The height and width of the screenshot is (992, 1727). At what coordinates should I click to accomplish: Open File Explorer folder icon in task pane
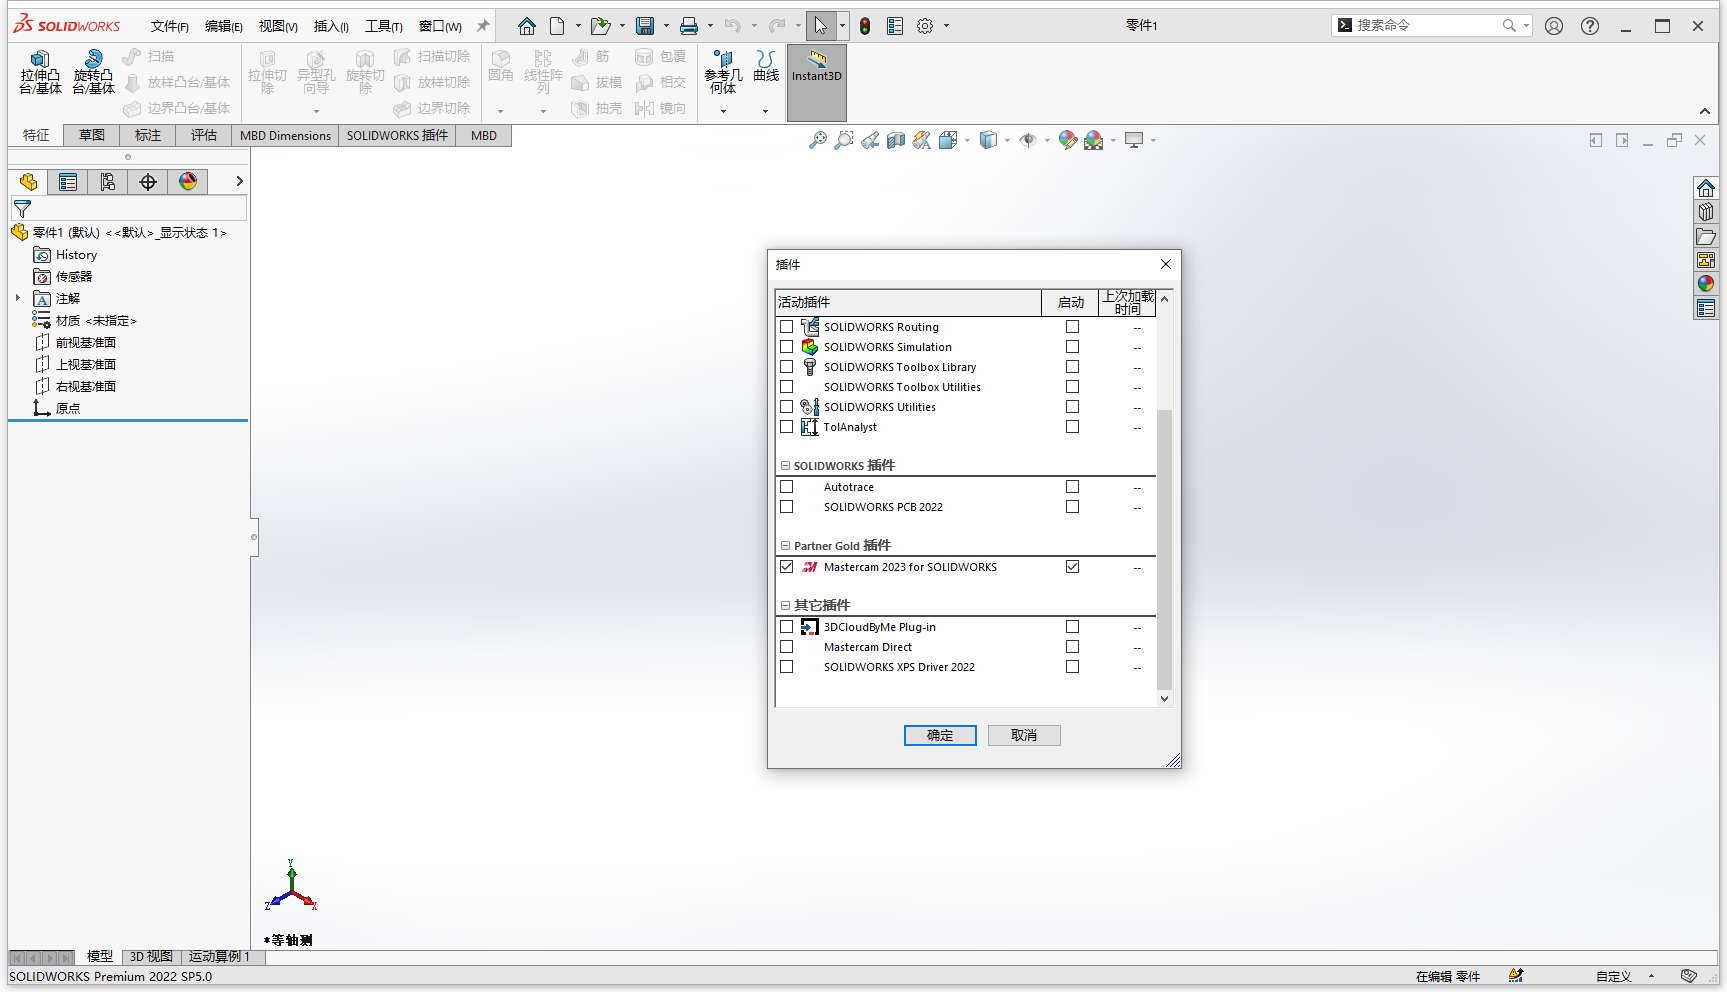click(1706, 236)
